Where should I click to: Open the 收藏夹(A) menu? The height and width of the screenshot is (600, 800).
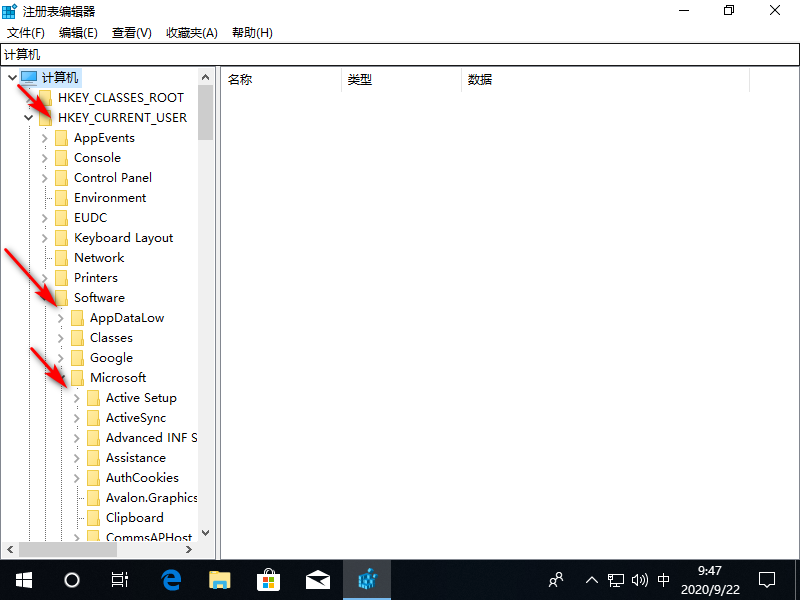click(x=191, y=32)
